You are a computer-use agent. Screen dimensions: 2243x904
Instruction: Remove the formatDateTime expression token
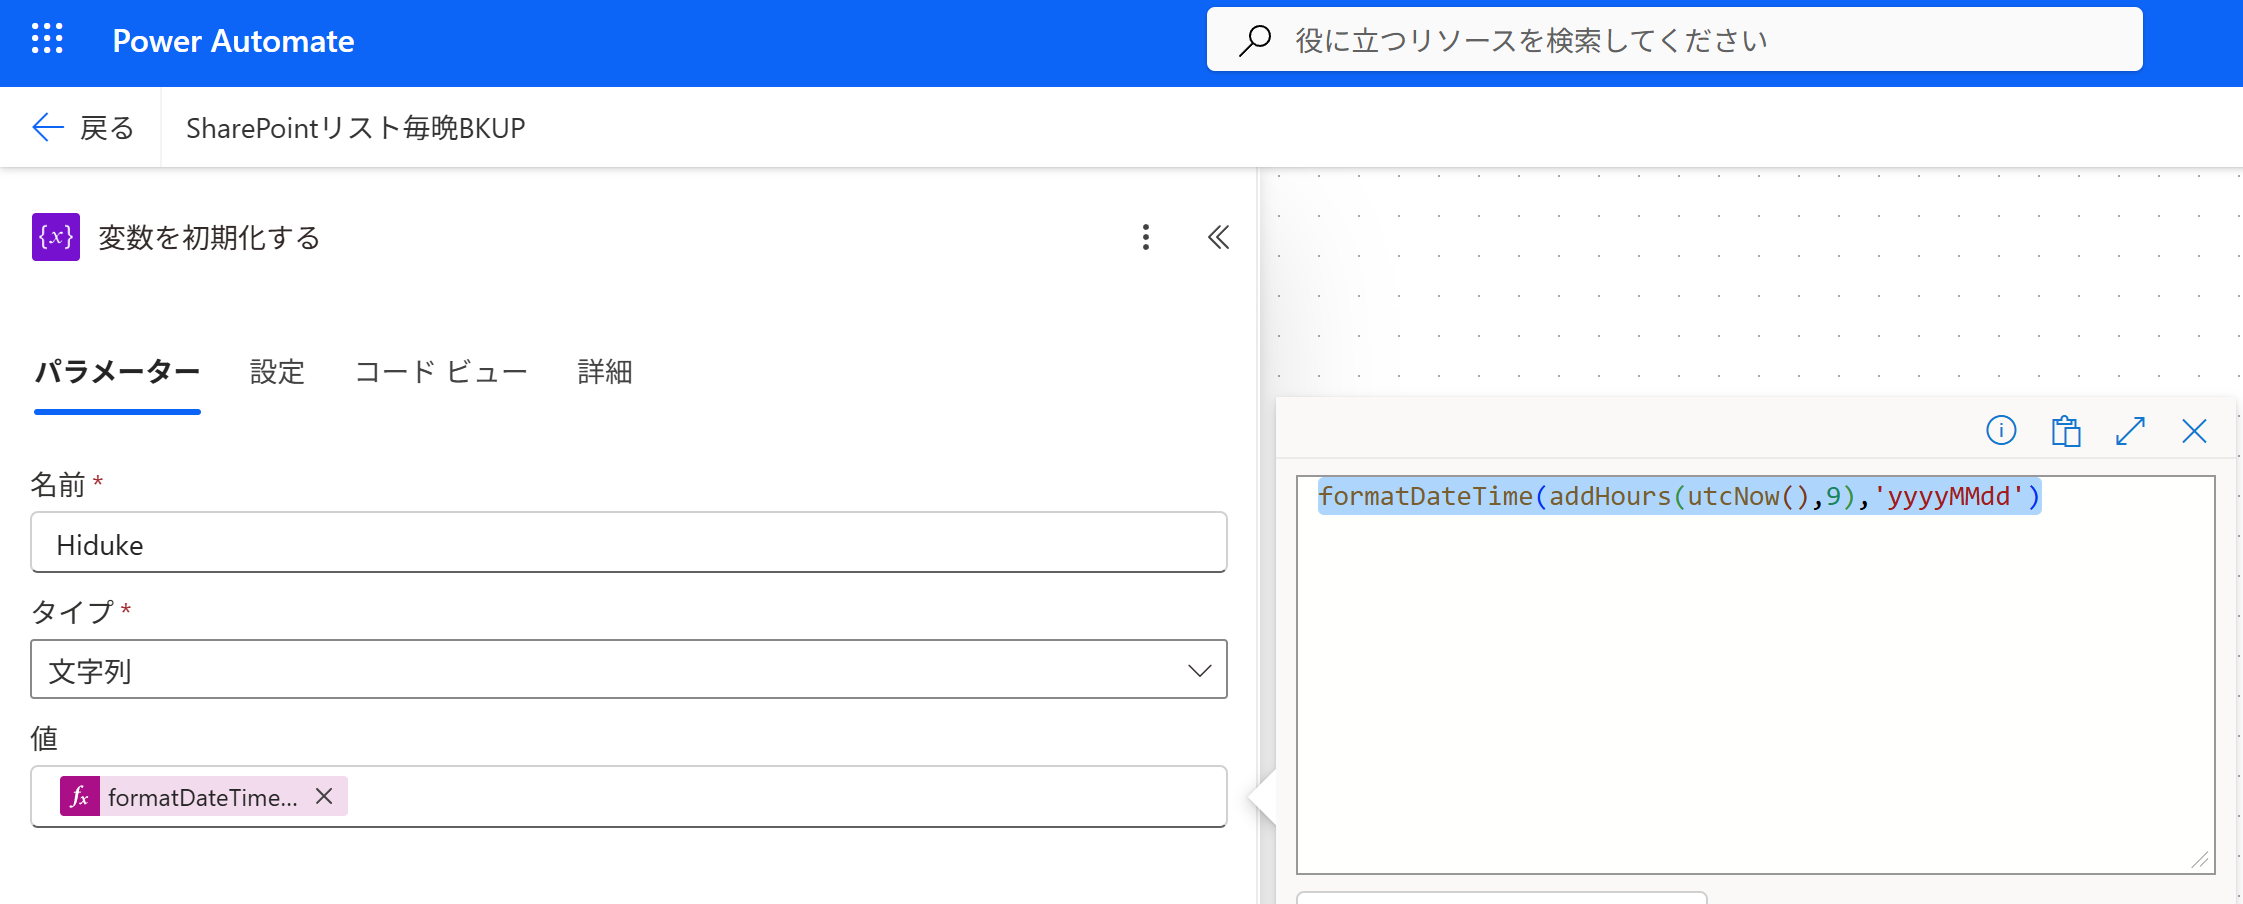(x=324, y=796)
